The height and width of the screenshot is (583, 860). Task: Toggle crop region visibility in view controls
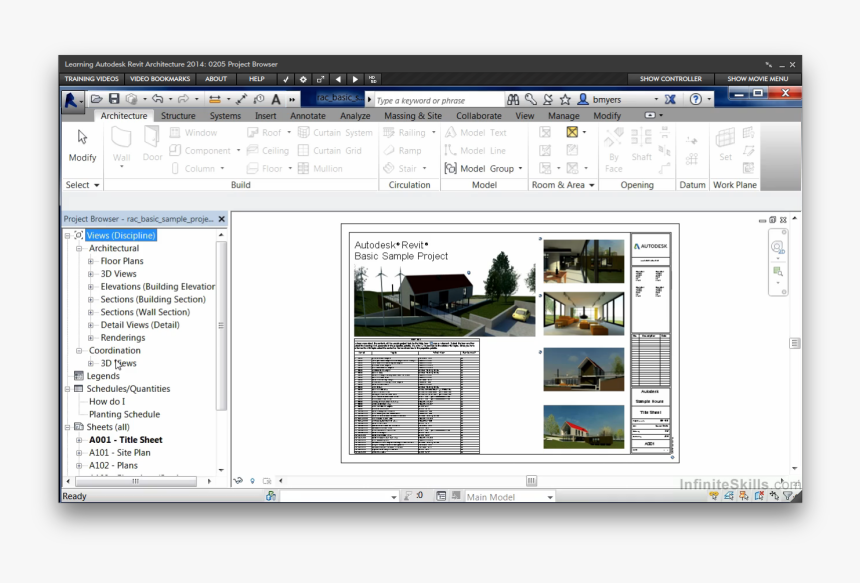[x=267, y=481]
